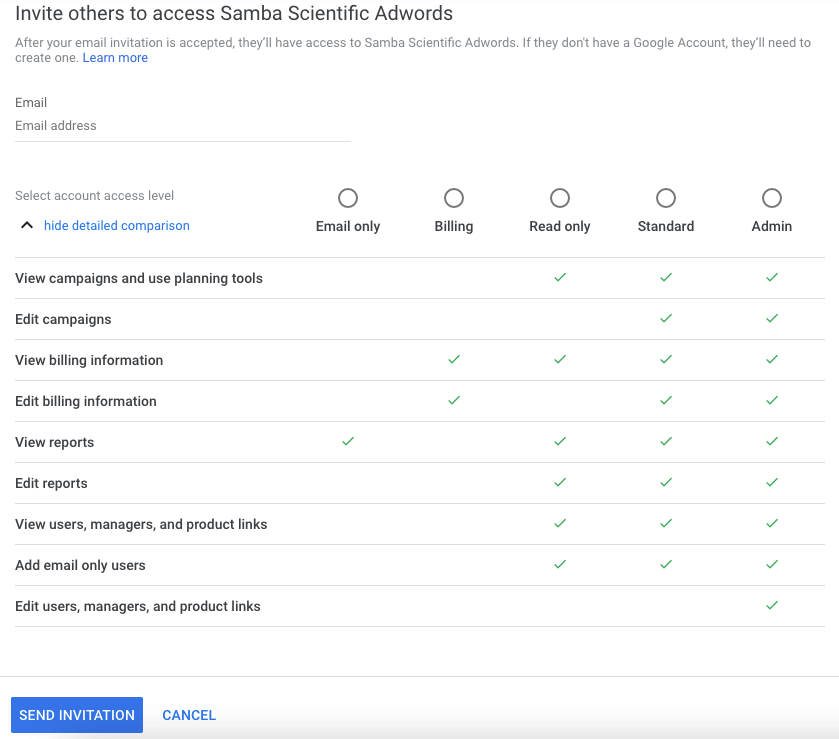
Task: Click the 'Edit billing information' row label
Action: pyautogui.click(x=86, y=401)
